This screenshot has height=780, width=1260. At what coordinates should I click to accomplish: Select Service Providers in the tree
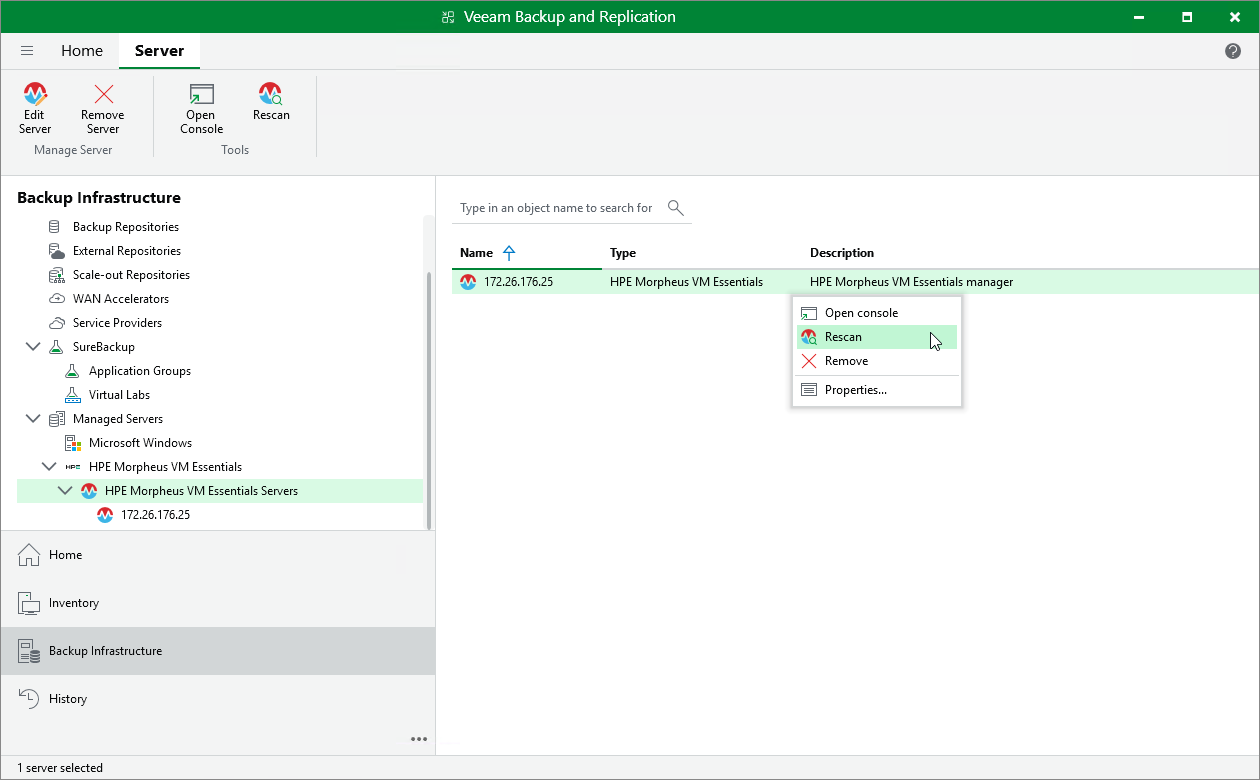tap(117, 323)
